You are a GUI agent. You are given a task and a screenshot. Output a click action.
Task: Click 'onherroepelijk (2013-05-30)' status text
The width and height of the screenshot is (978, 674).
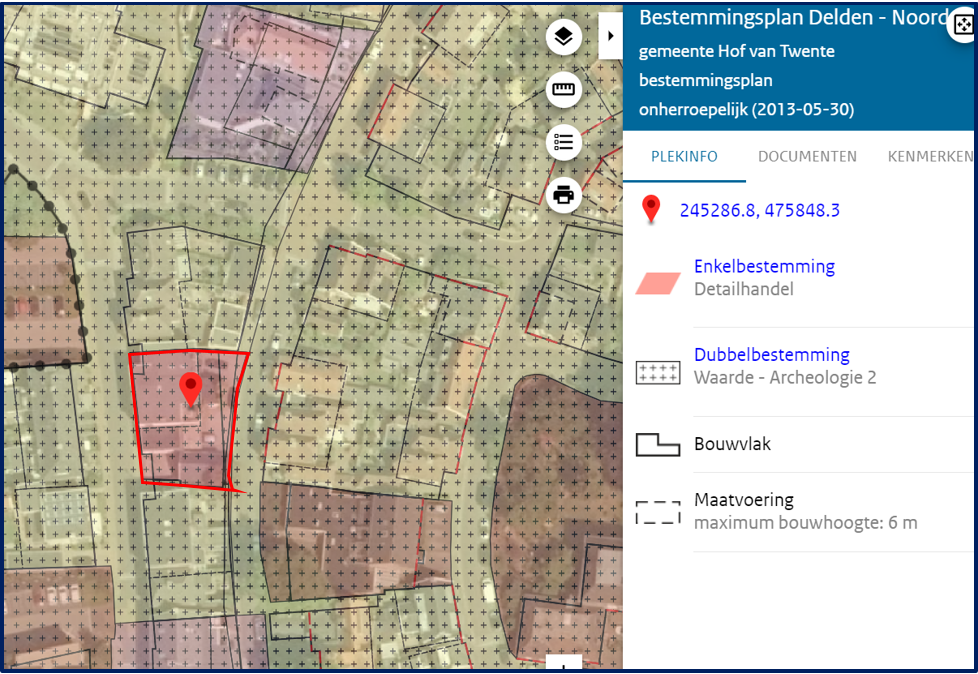tap(747, 110)
